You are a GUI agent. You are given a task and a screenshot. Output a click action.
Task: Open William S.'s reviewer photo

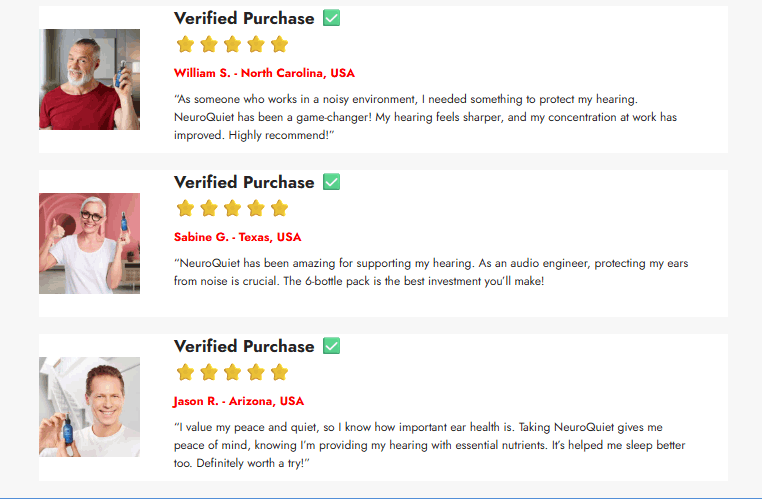tap(89, 79)
